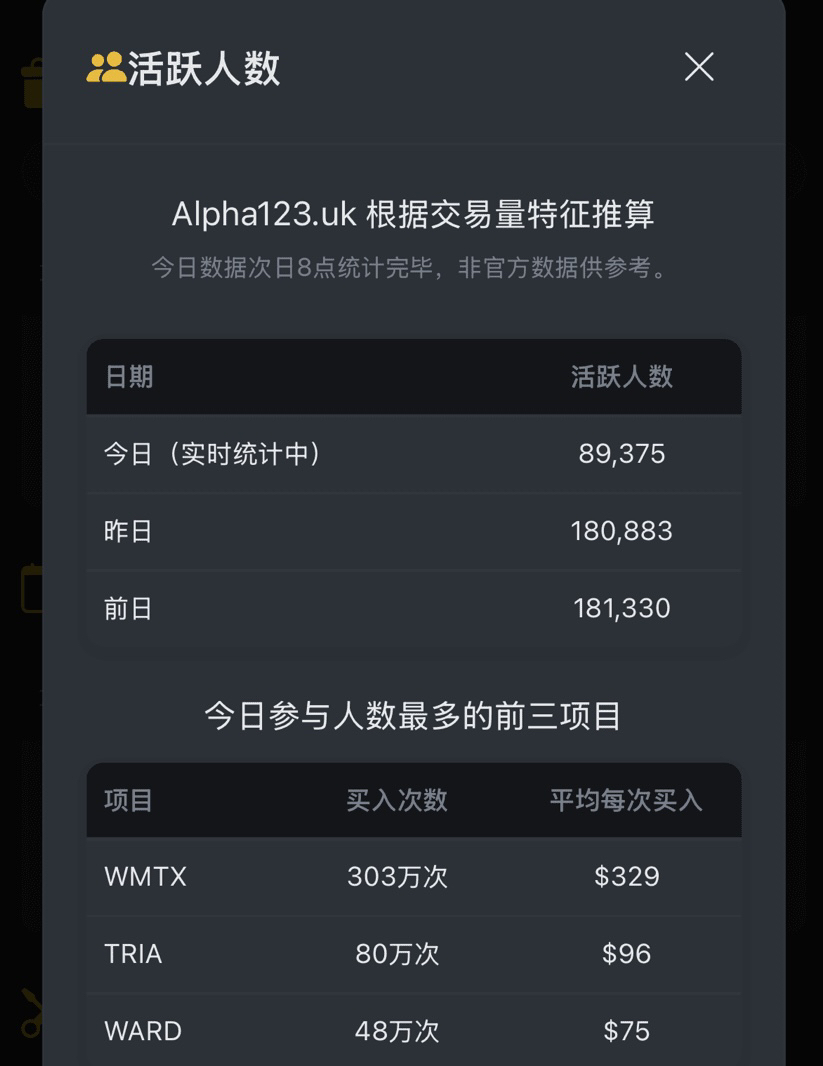Click the 日期 column header

pos(129,377)
